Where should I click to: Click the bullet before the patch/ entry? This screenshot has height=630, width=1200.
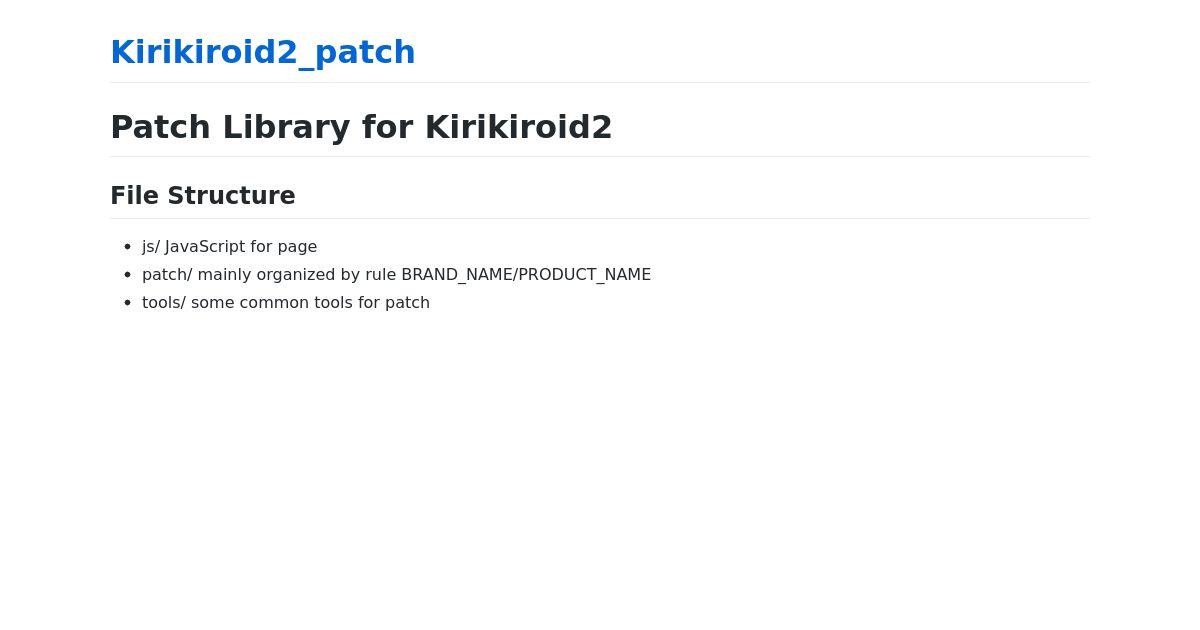(x=127, y=275)
